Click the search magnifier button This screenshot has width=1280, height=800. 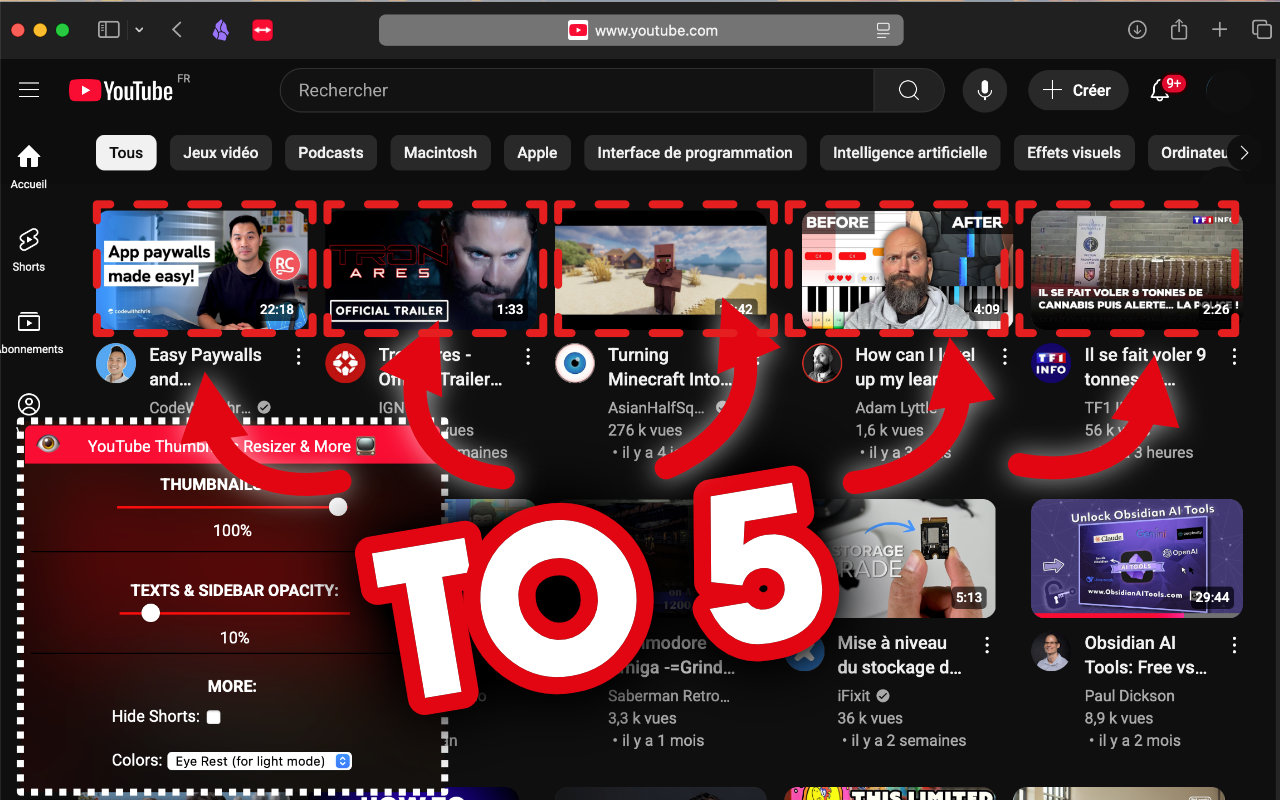[909, 90]
